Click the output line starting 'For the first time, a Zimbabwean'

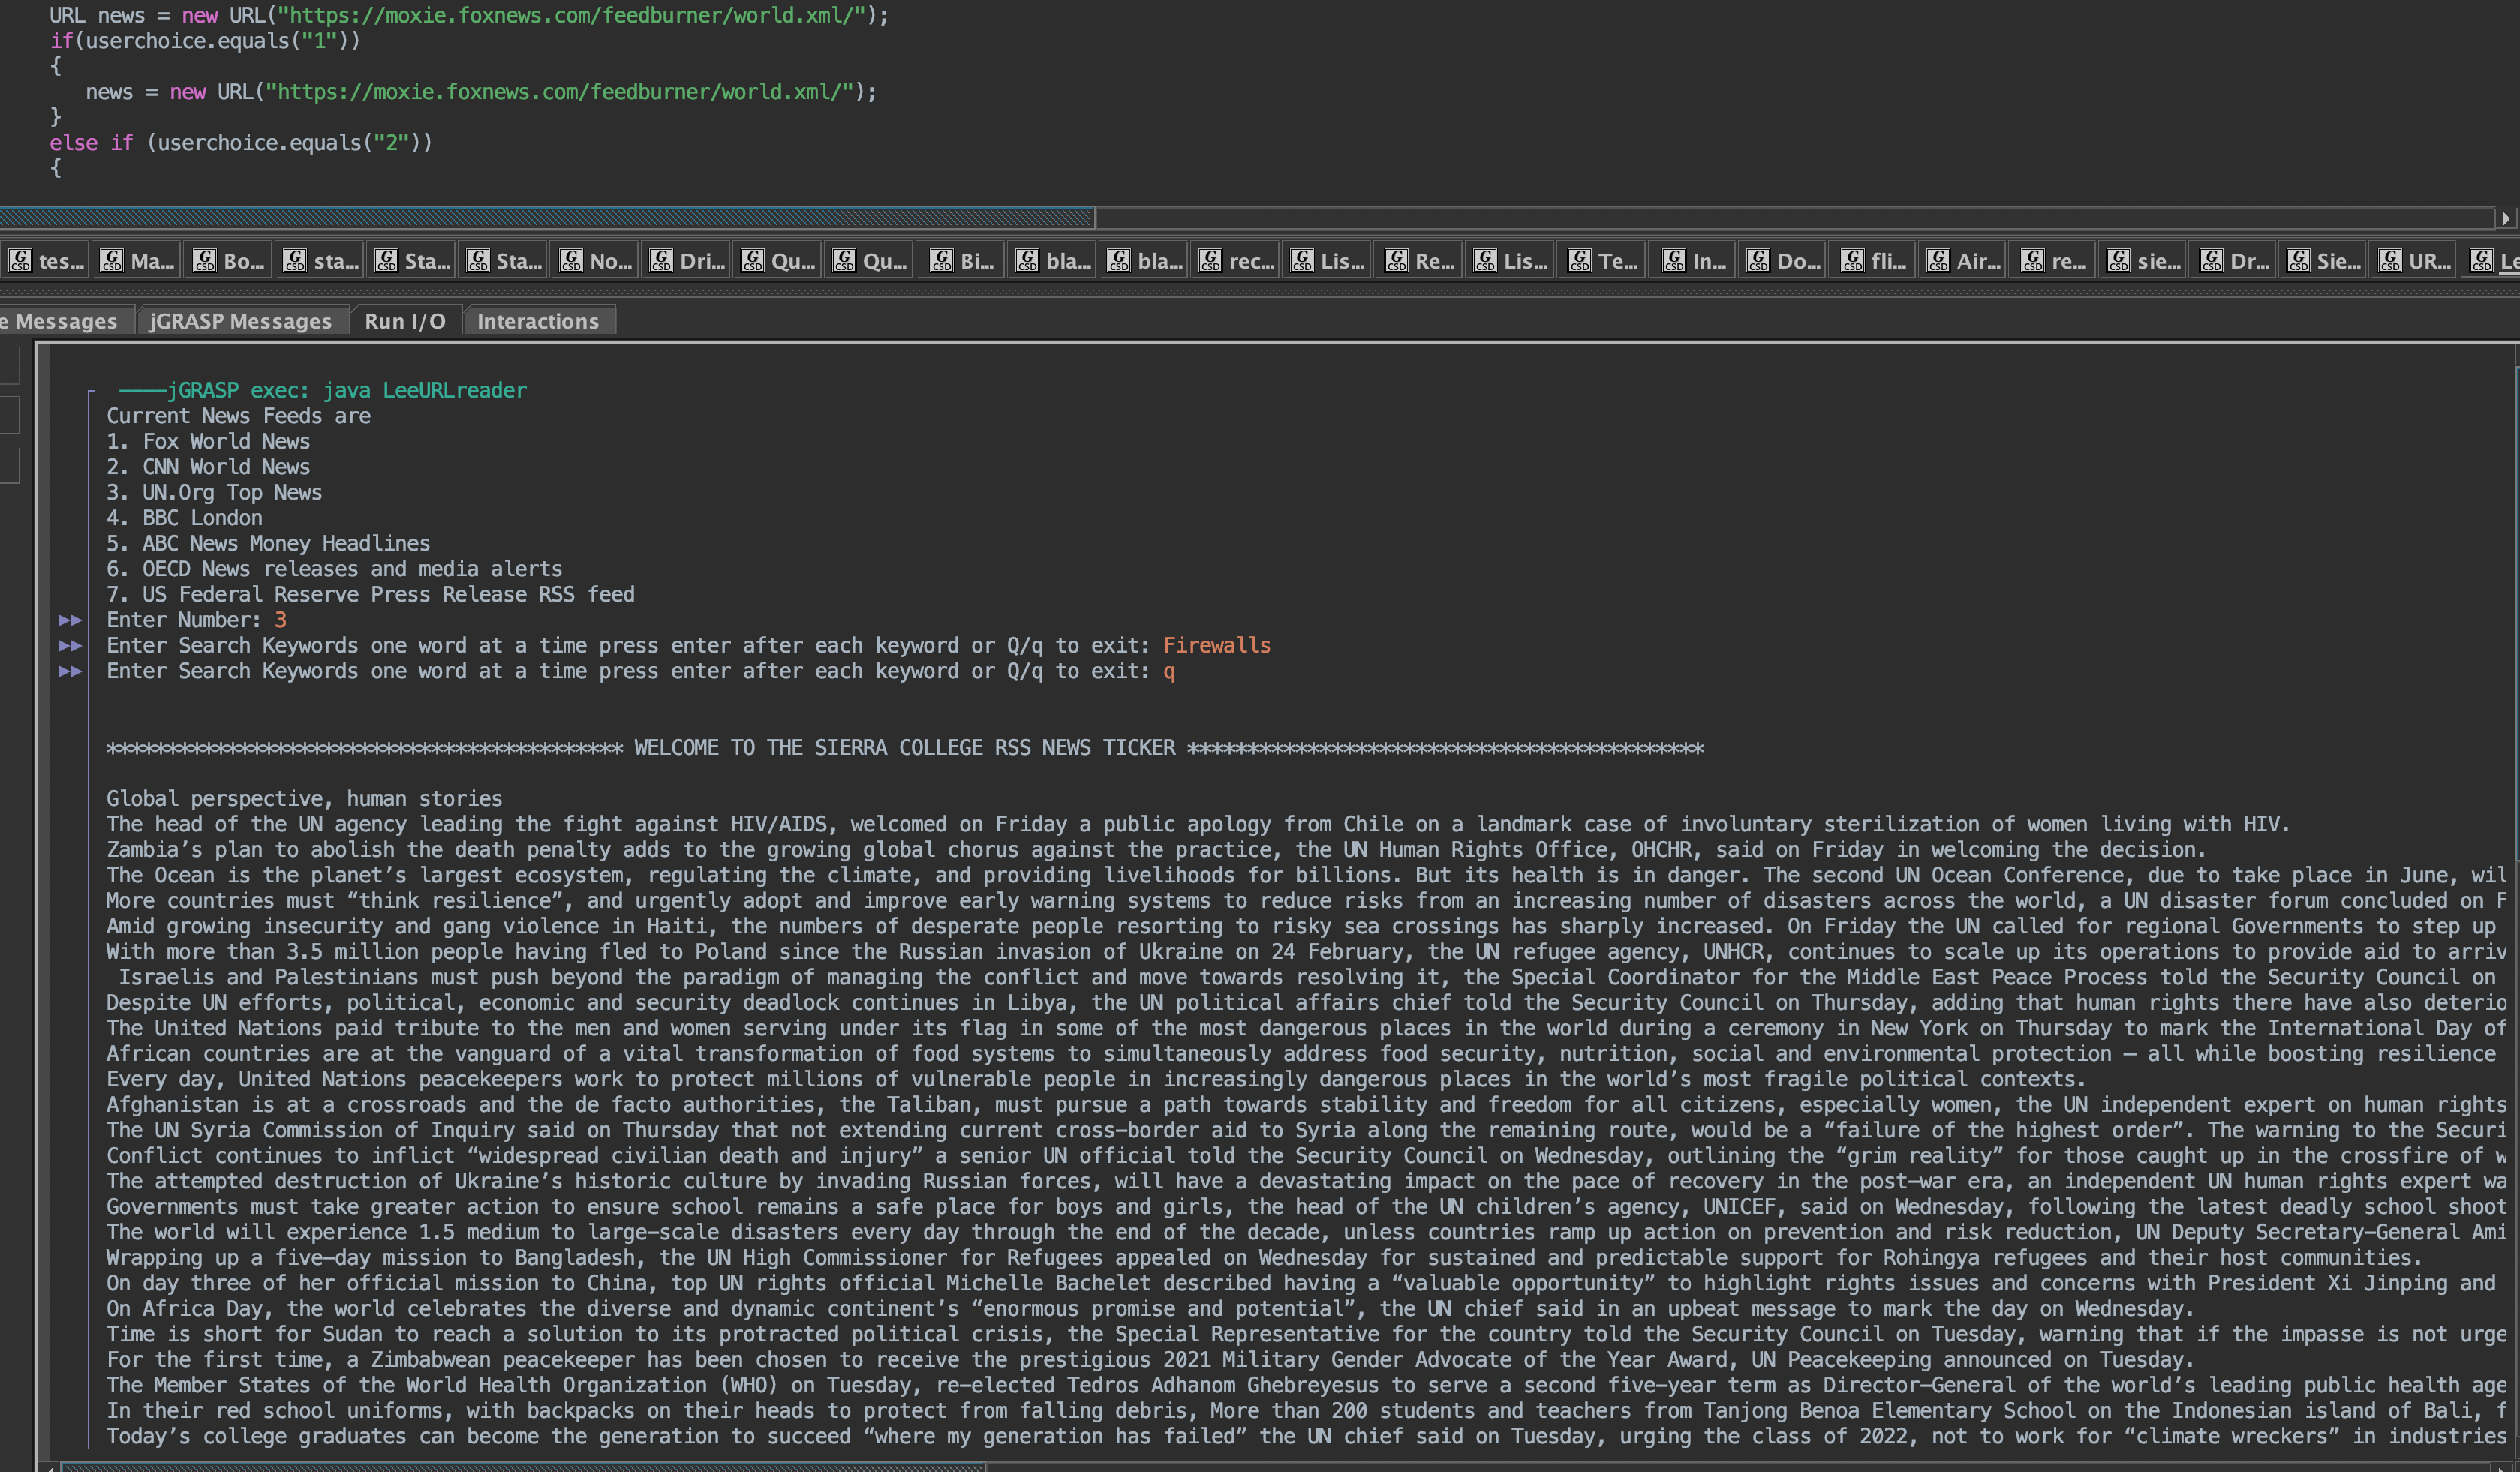pos(1150,1360)
